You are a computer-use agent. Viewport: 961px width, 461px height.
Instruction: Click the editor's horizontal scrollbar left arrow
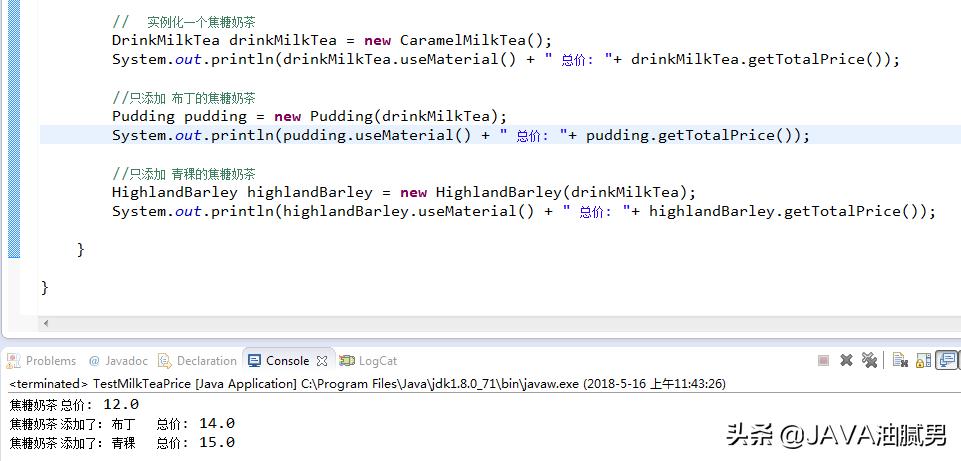pyautogui.click(x=45, y=323)
